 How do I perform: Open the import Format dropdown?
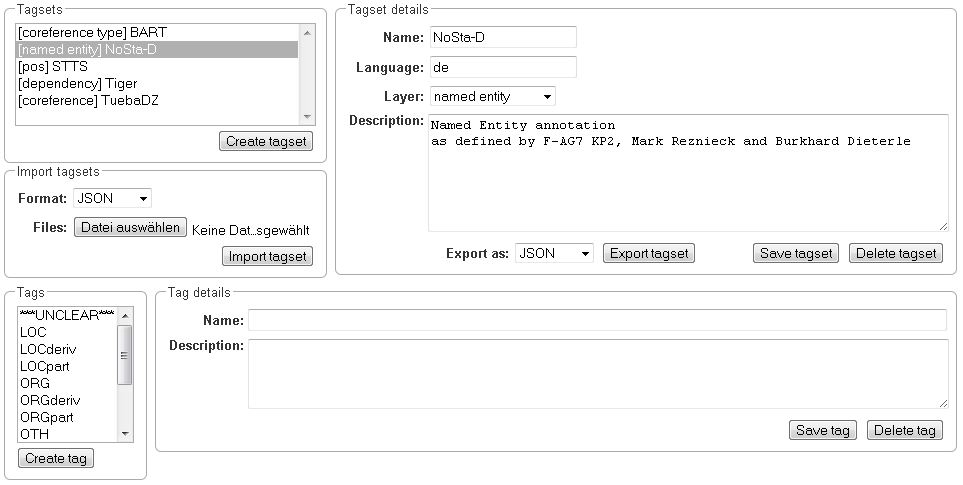tap(112, 198)
